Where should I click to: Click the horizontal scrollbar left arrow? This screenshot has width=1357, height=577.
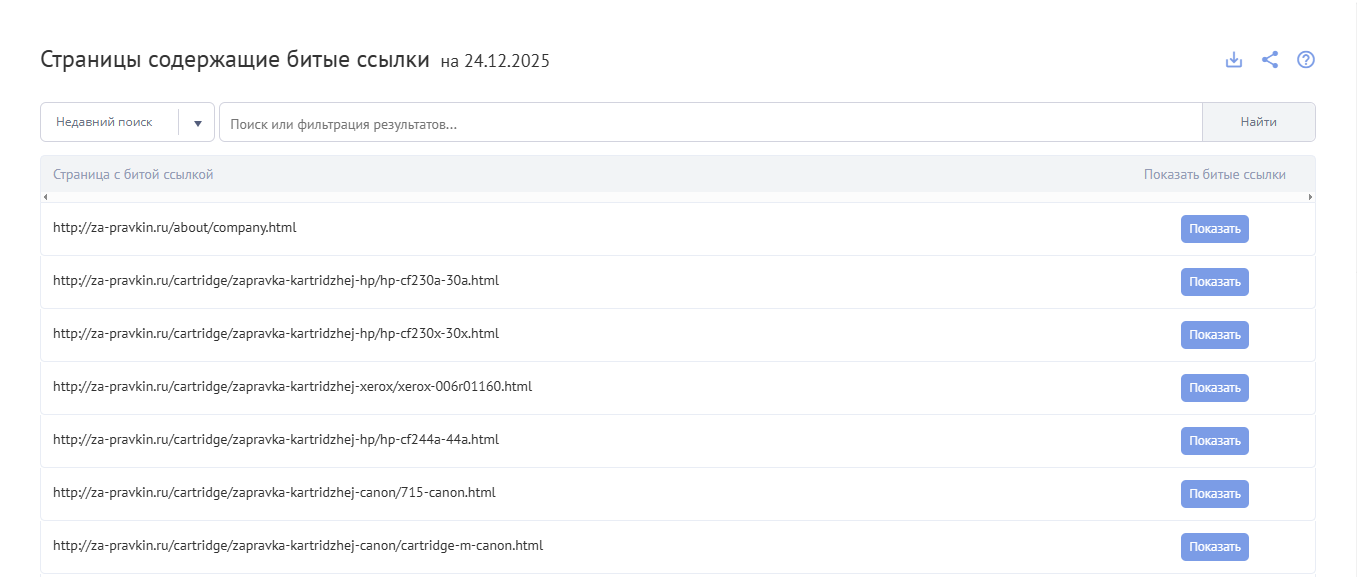[46, 197]
